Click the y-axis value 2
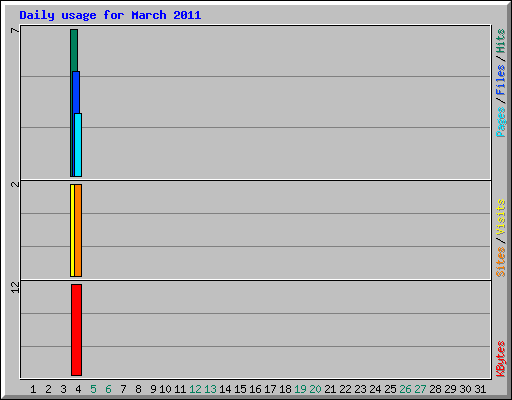This screenshot has height=400, width=512. click(x=15, y=184)
